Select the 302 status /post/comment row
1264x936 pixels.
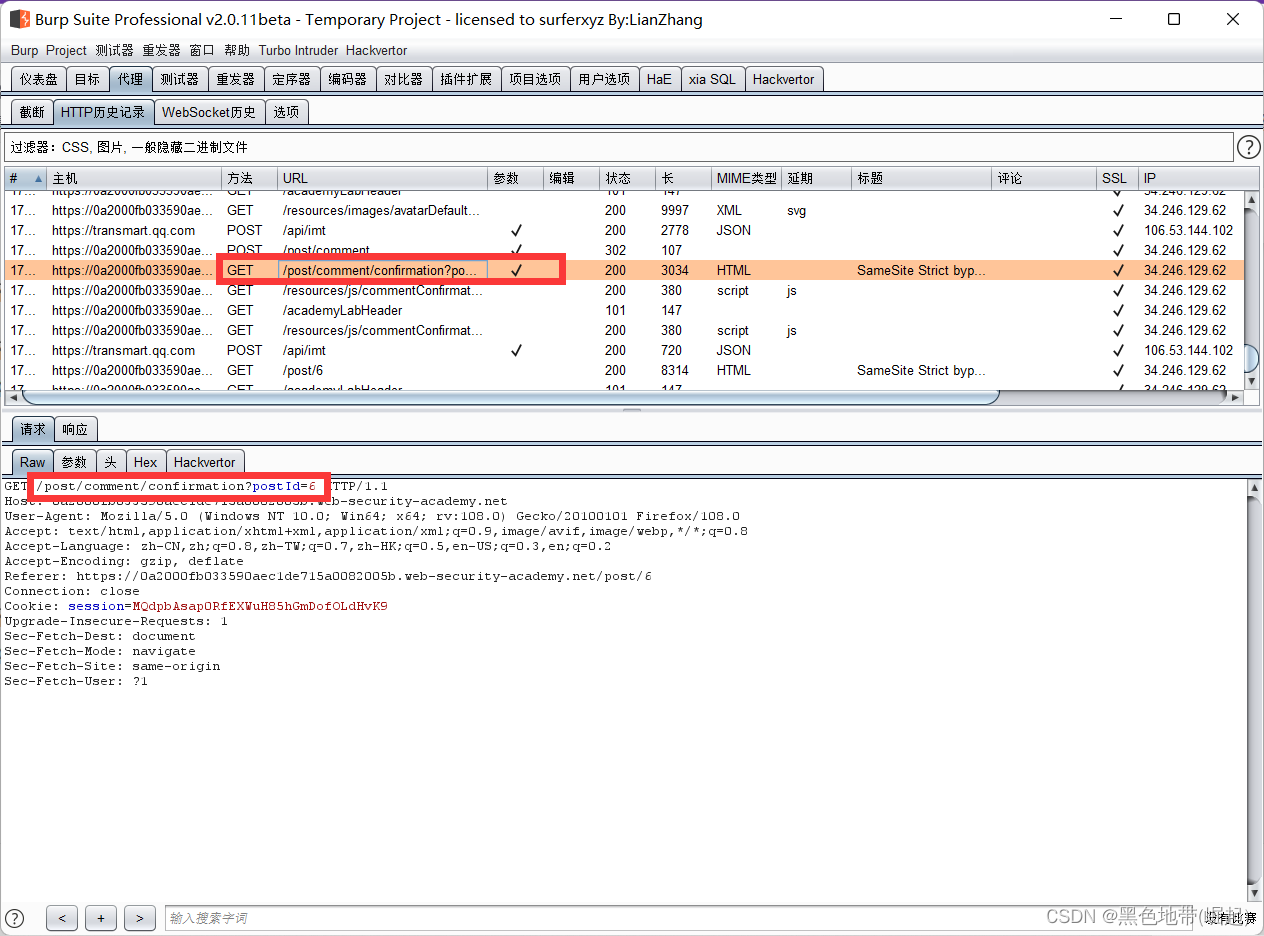623,250
